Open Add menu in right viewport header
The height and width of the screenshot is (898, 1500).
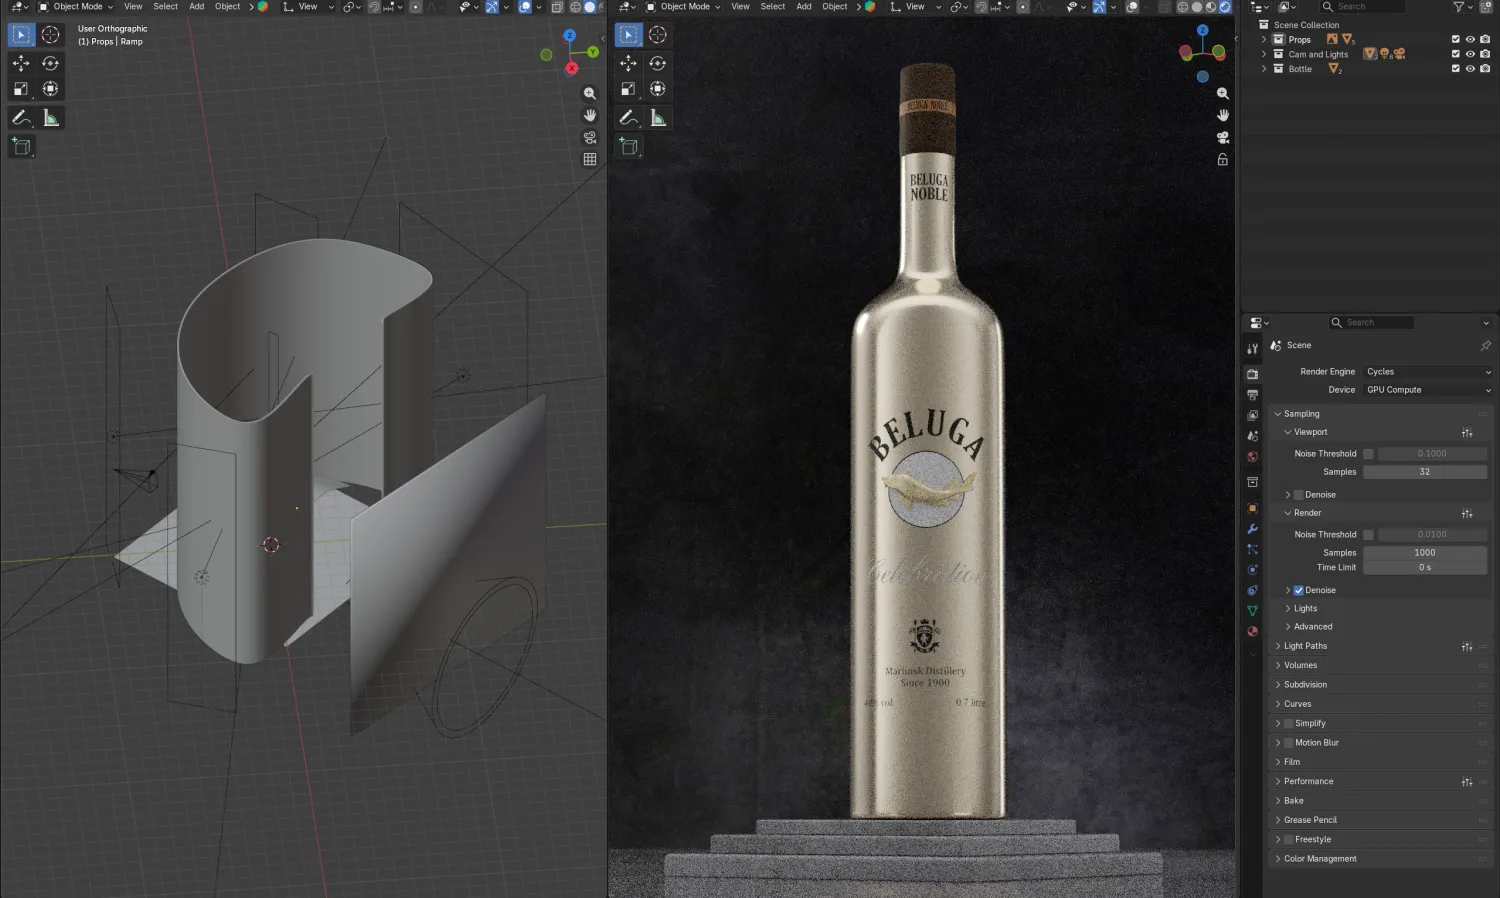(804, 7)
